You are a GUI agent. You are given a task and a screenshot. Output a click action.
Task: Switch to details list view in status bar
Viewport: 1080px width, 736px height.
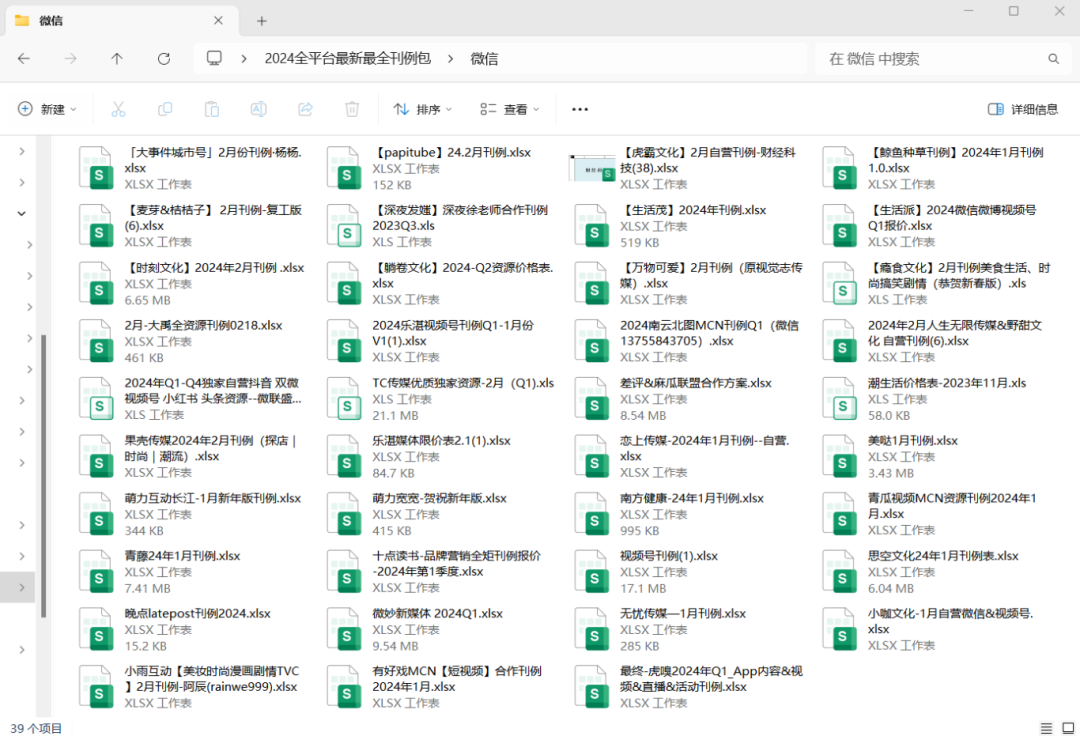tap(1046, 728)
